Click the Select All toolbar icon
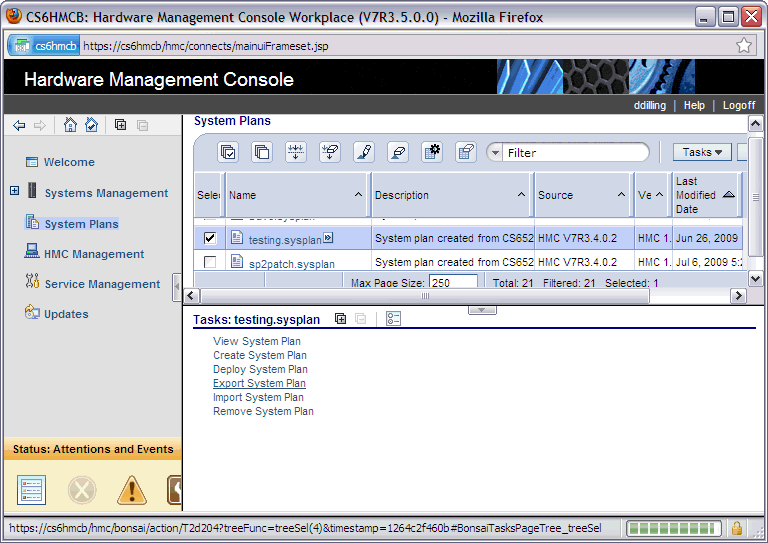The image size is (768, 543). pyautogui.click(x=228, y=152)
